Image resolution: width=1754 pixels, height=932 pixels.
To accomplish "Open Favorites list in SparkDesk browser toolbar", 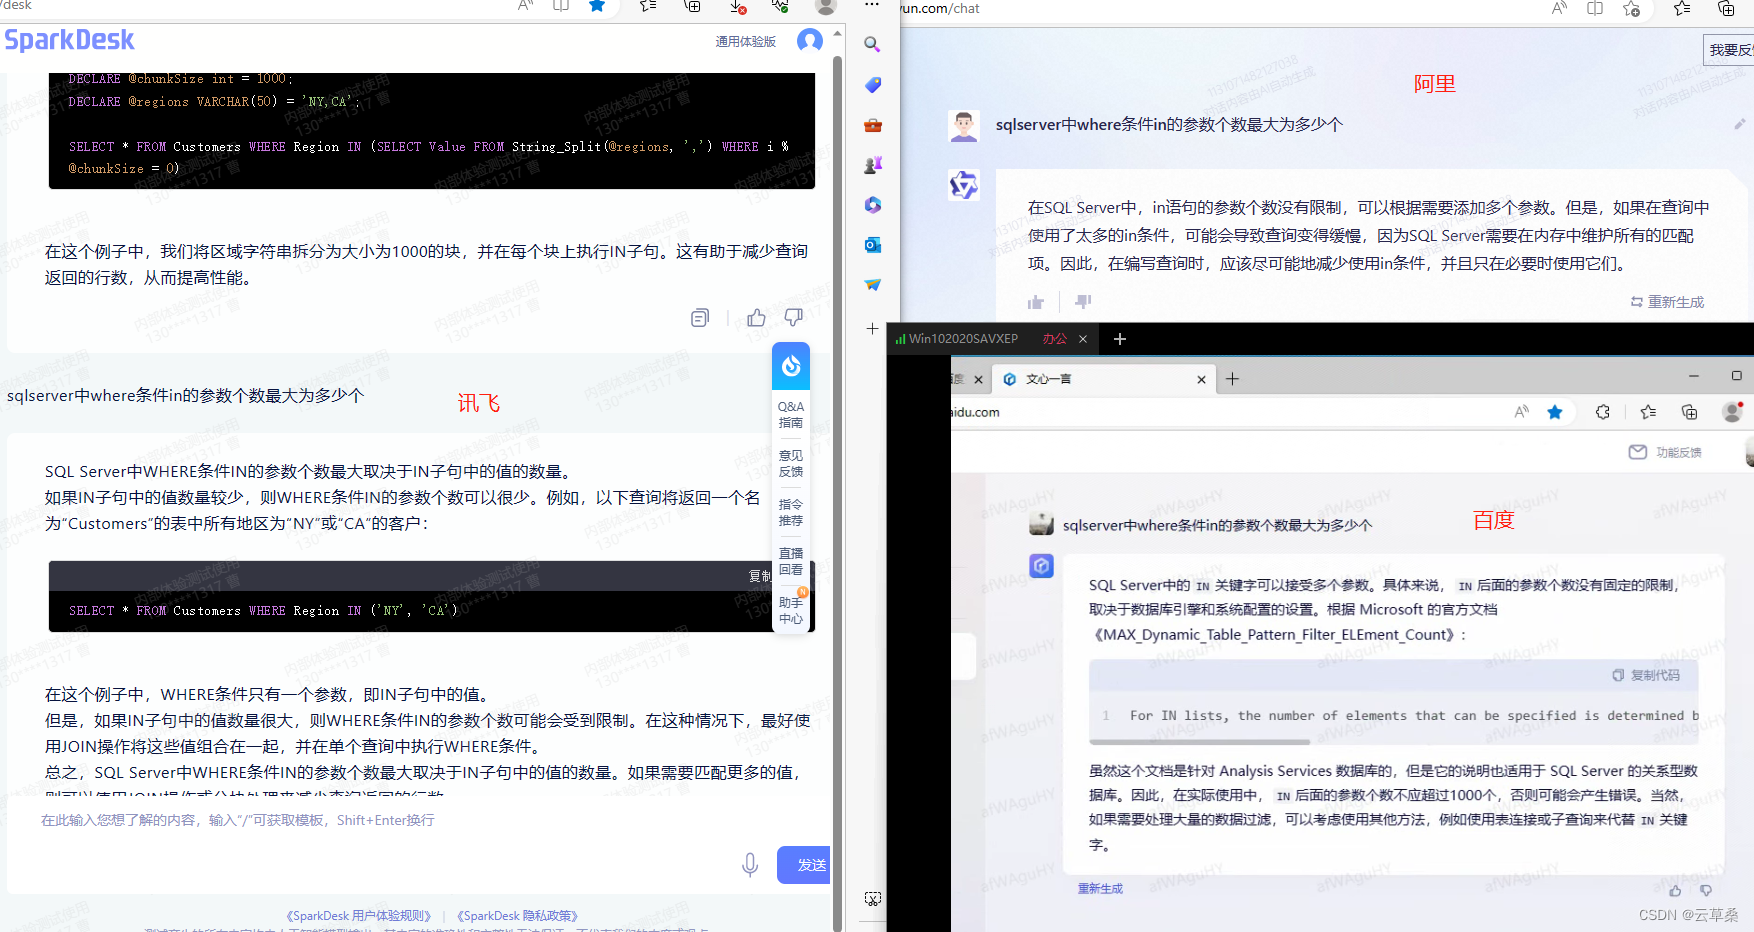I will (648, 6).
